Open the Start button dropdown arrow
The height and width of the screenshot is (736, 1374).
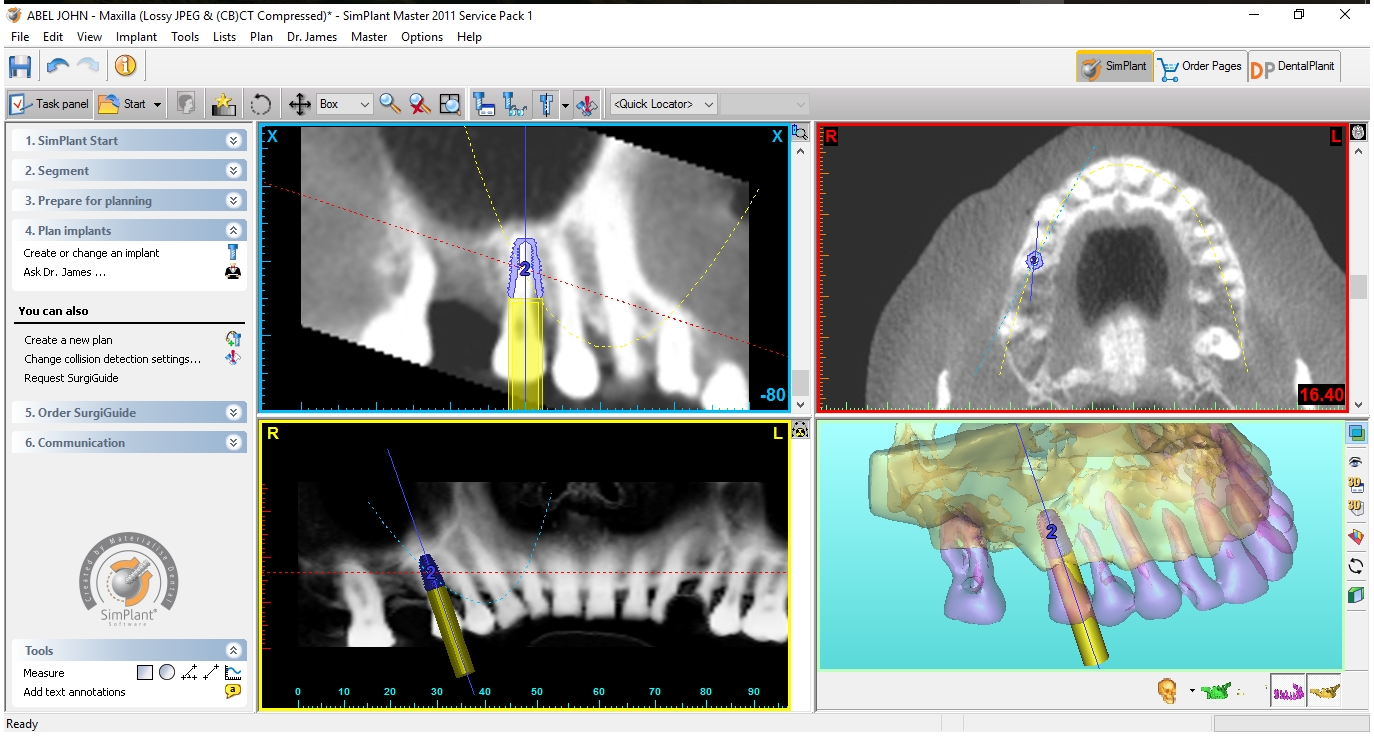coord(158,104)
